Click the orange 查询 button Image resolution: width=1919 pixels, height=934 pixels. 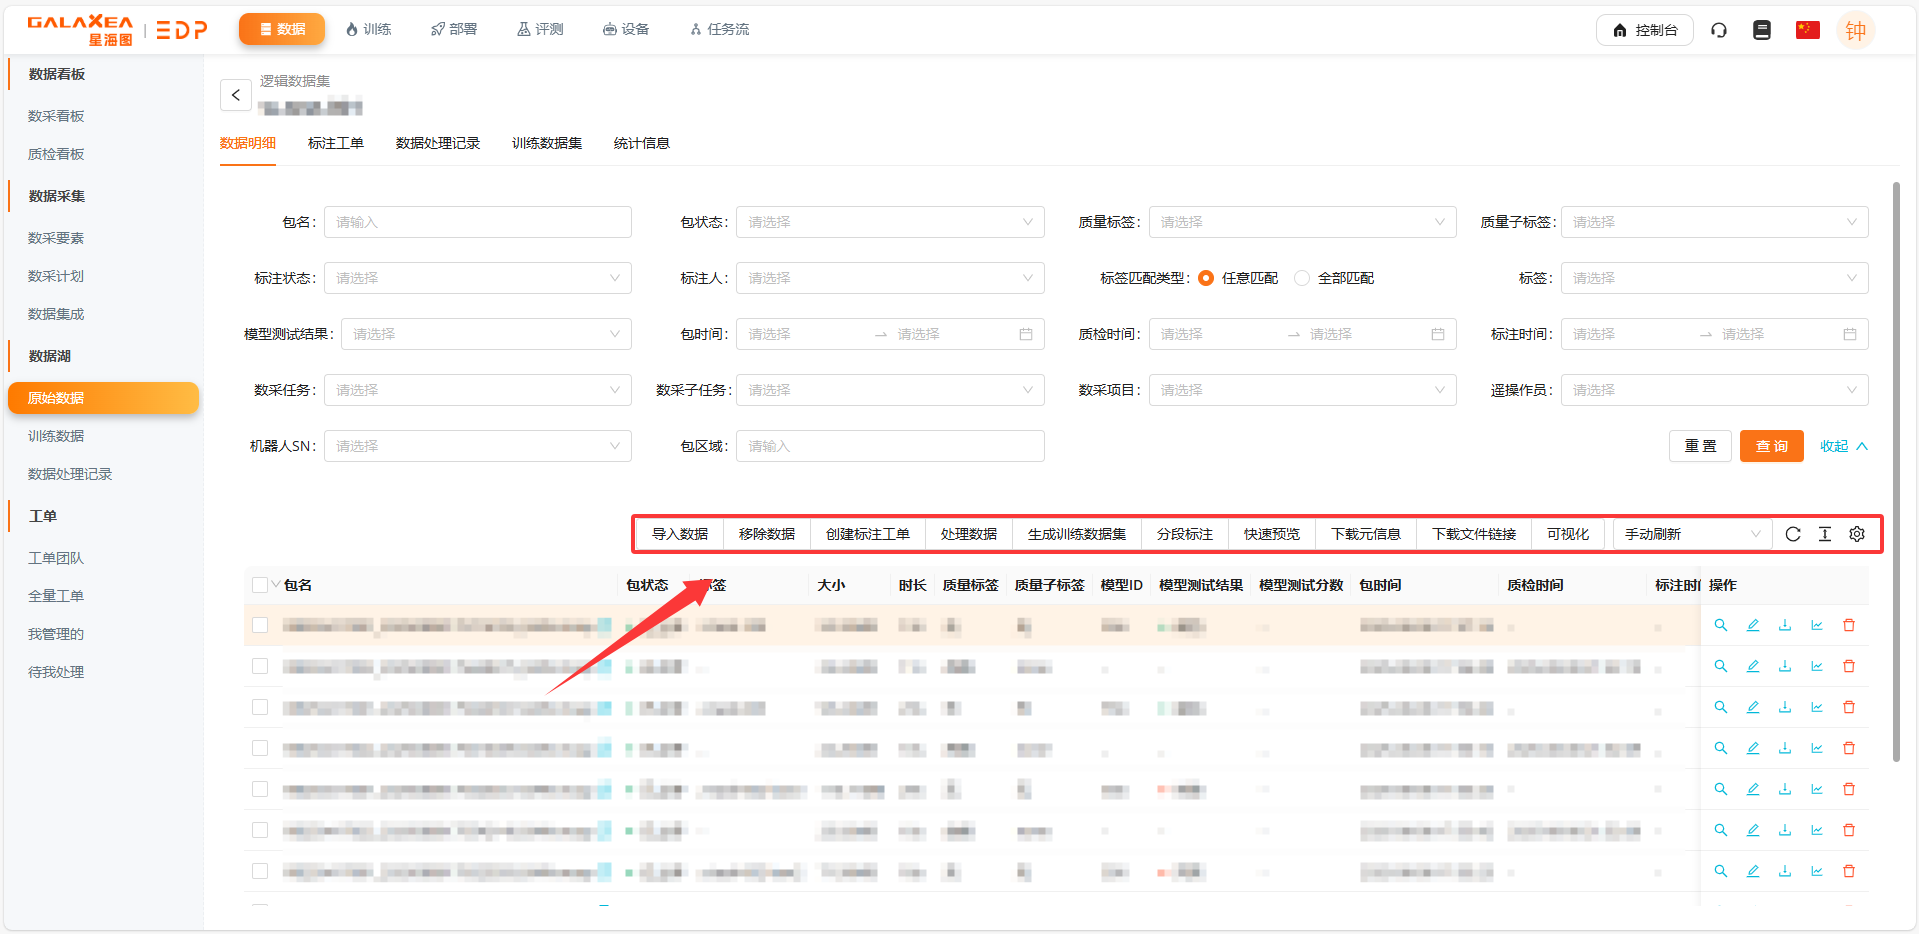point(1771,446)
